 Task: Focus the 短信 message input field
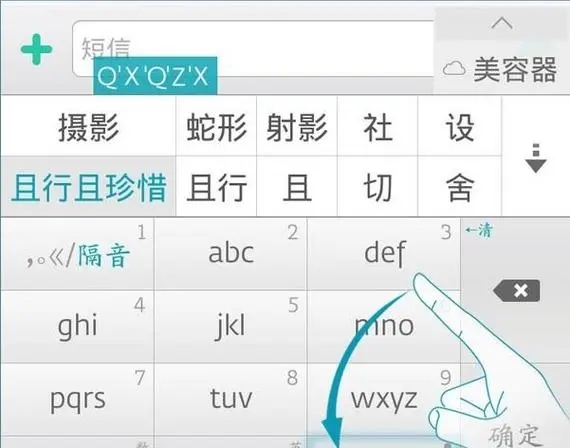[x=253, y=48]
